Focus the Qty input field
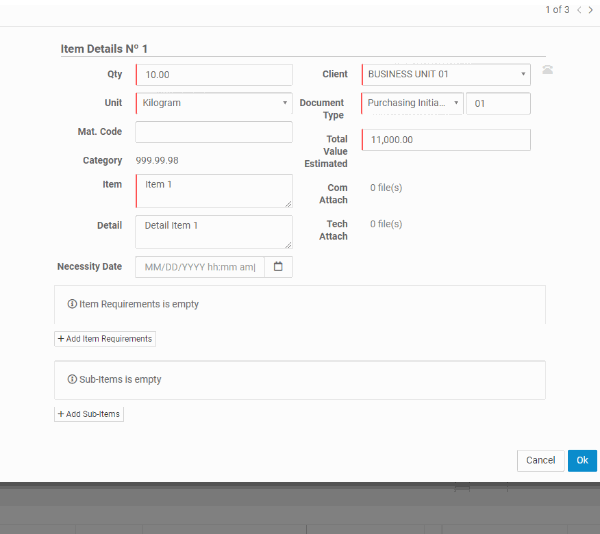600x534 pixels. pos(214,75)
